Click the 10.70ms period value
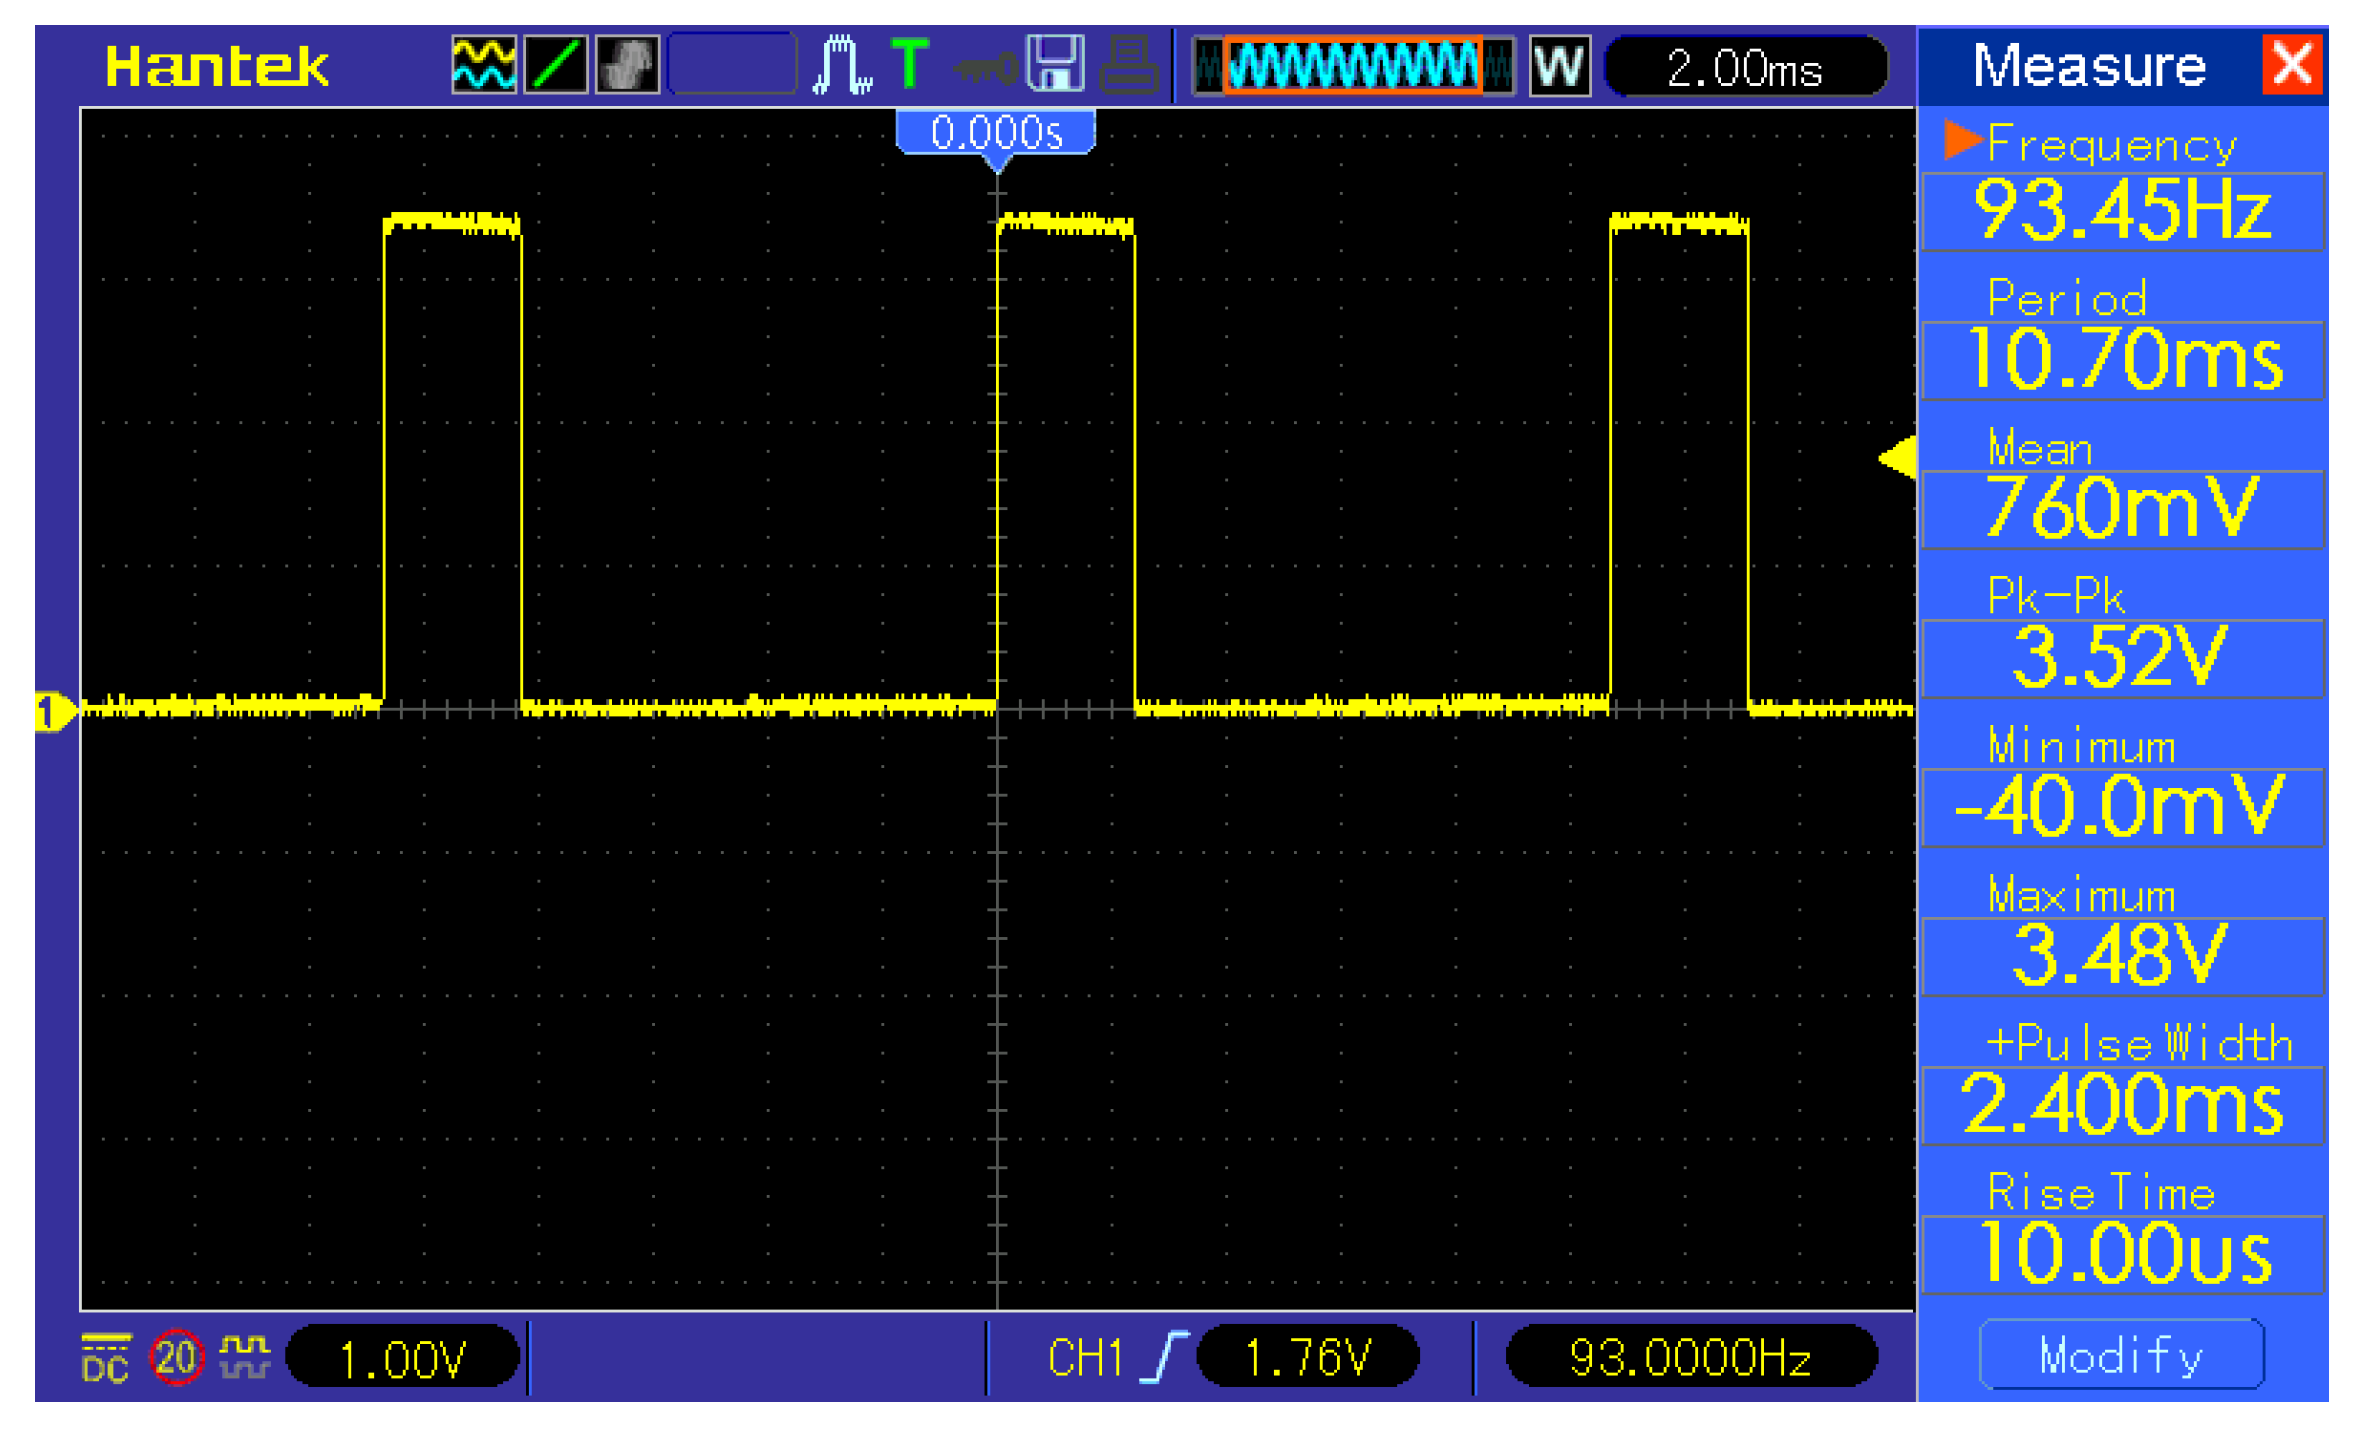2369x1432 pixels. pyautogui.click(x=2123, y=360)
